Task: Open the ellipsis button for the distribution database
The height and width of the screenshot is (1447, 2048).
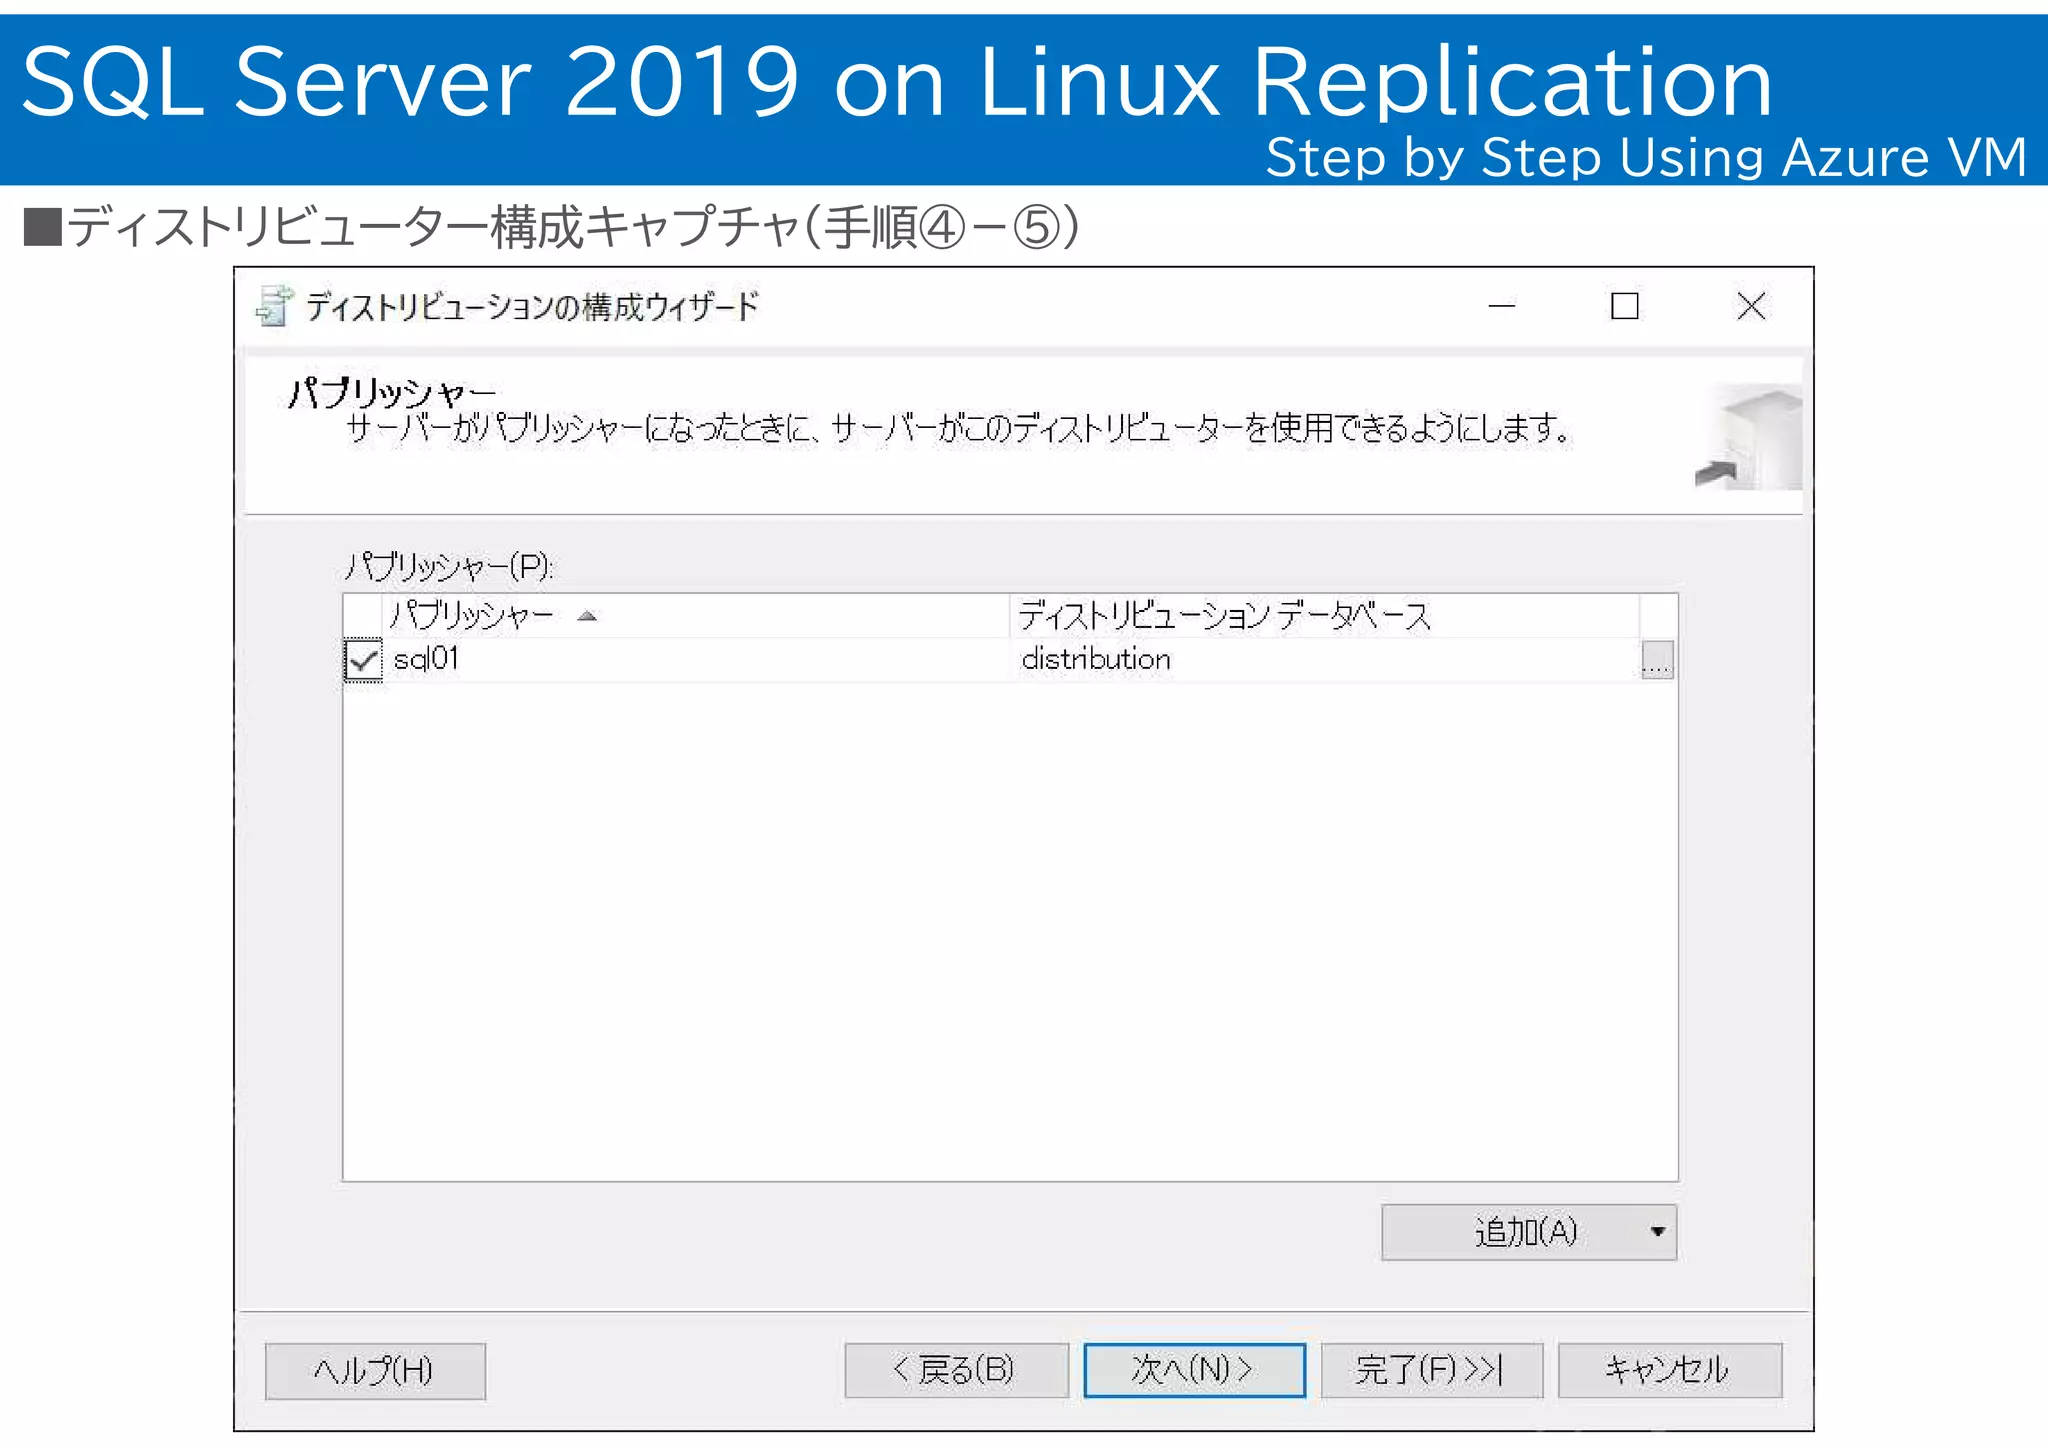Action: [x=1657, y=660]
